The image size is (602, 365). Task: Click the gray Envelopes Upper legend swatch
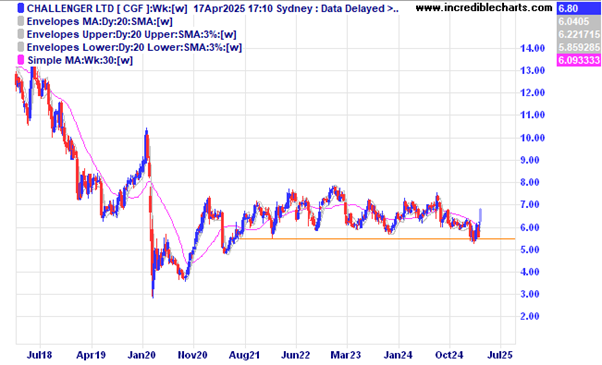[x=21, y=35]
